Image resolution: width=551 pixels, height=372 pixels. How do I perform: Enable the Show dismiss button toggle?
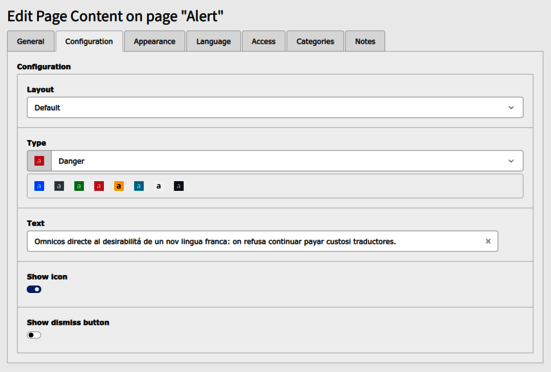coord(34,335)
